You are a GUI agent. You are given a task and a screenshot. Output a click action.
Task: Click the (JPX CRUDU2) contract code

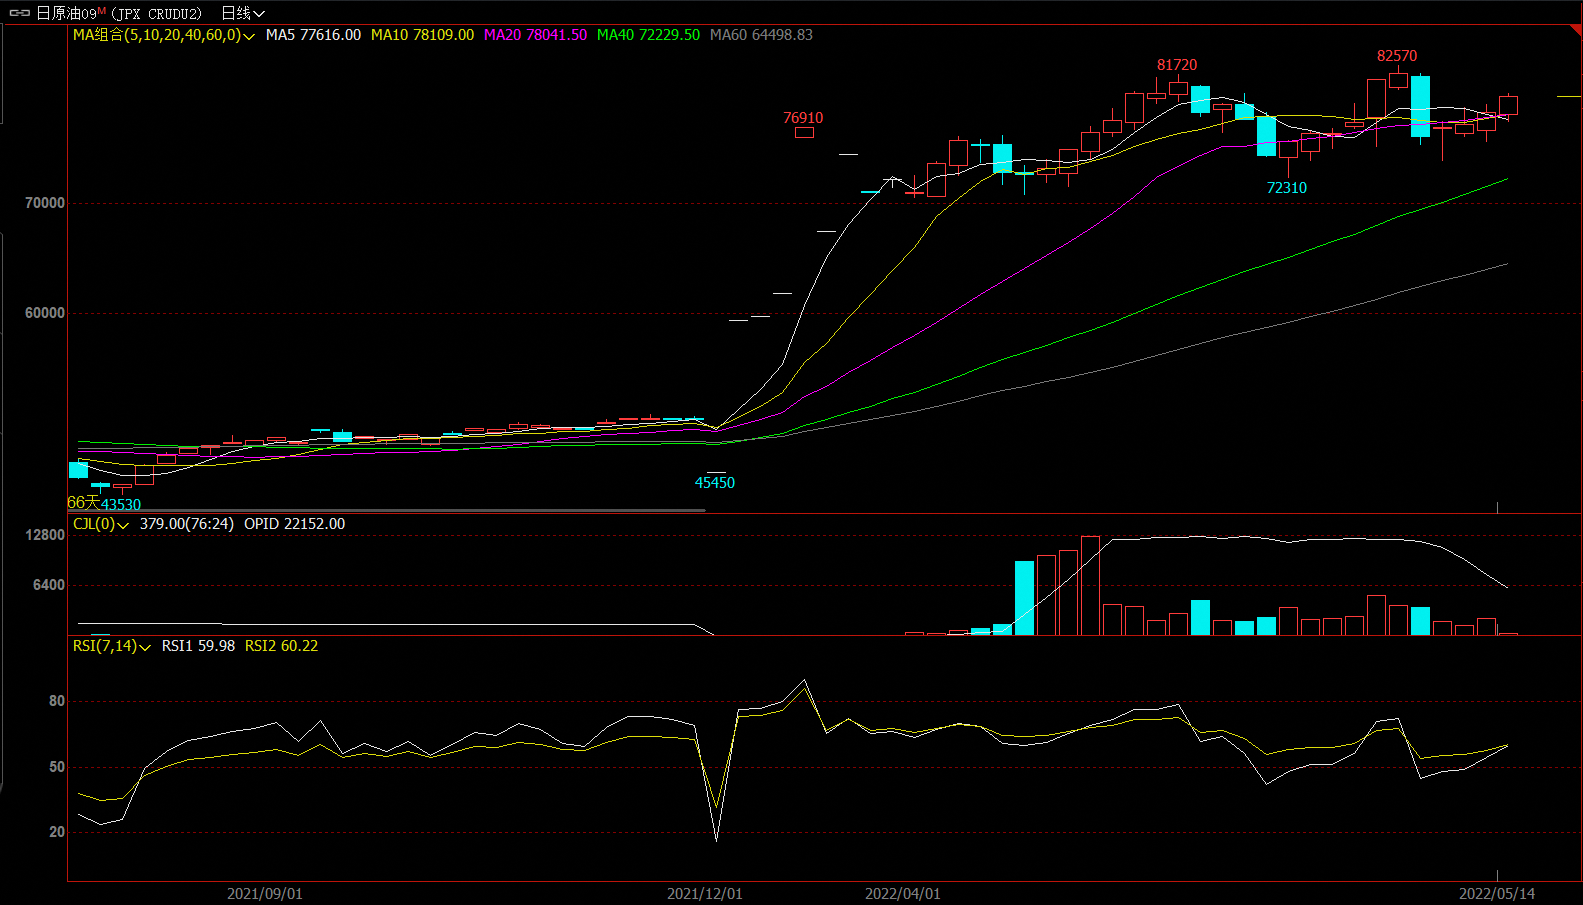coord(156,14)
